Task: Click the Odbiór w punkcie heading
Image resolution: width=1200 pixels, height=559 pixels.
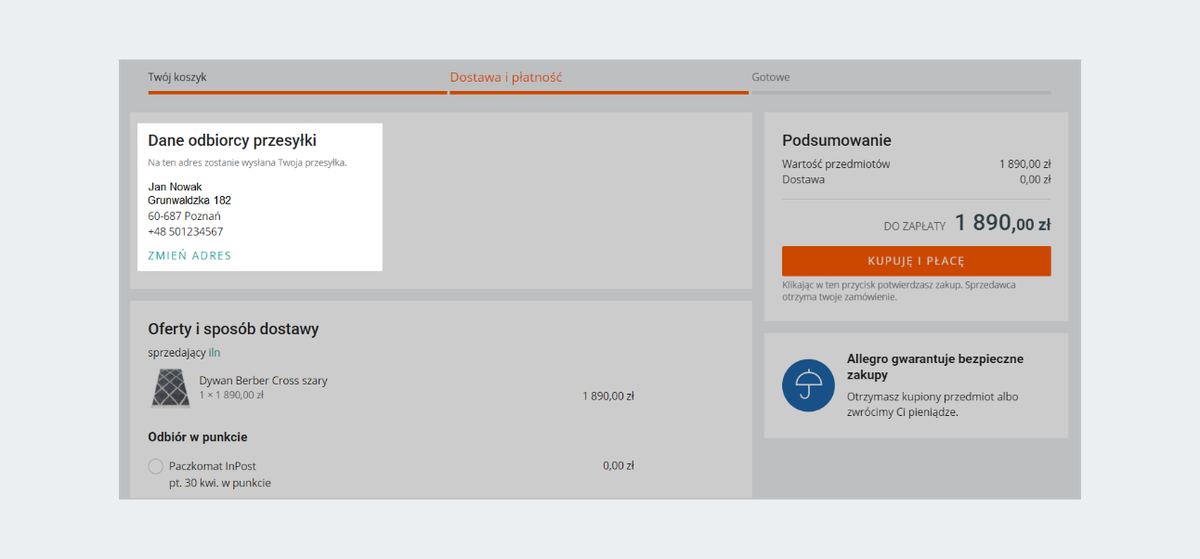Action: point(198,437)
